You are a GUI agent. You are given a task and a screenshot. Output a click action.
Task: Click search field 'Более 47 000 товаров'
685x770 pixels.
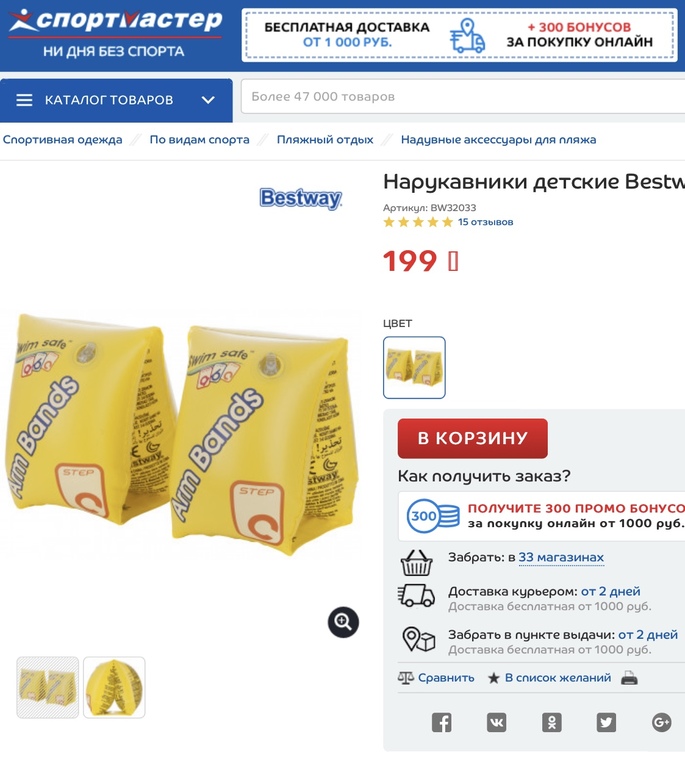coord(463,97)
